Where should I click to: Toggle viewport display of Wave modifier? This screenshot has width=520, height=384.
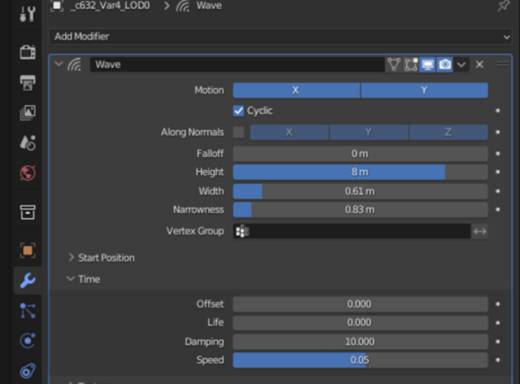428,64
